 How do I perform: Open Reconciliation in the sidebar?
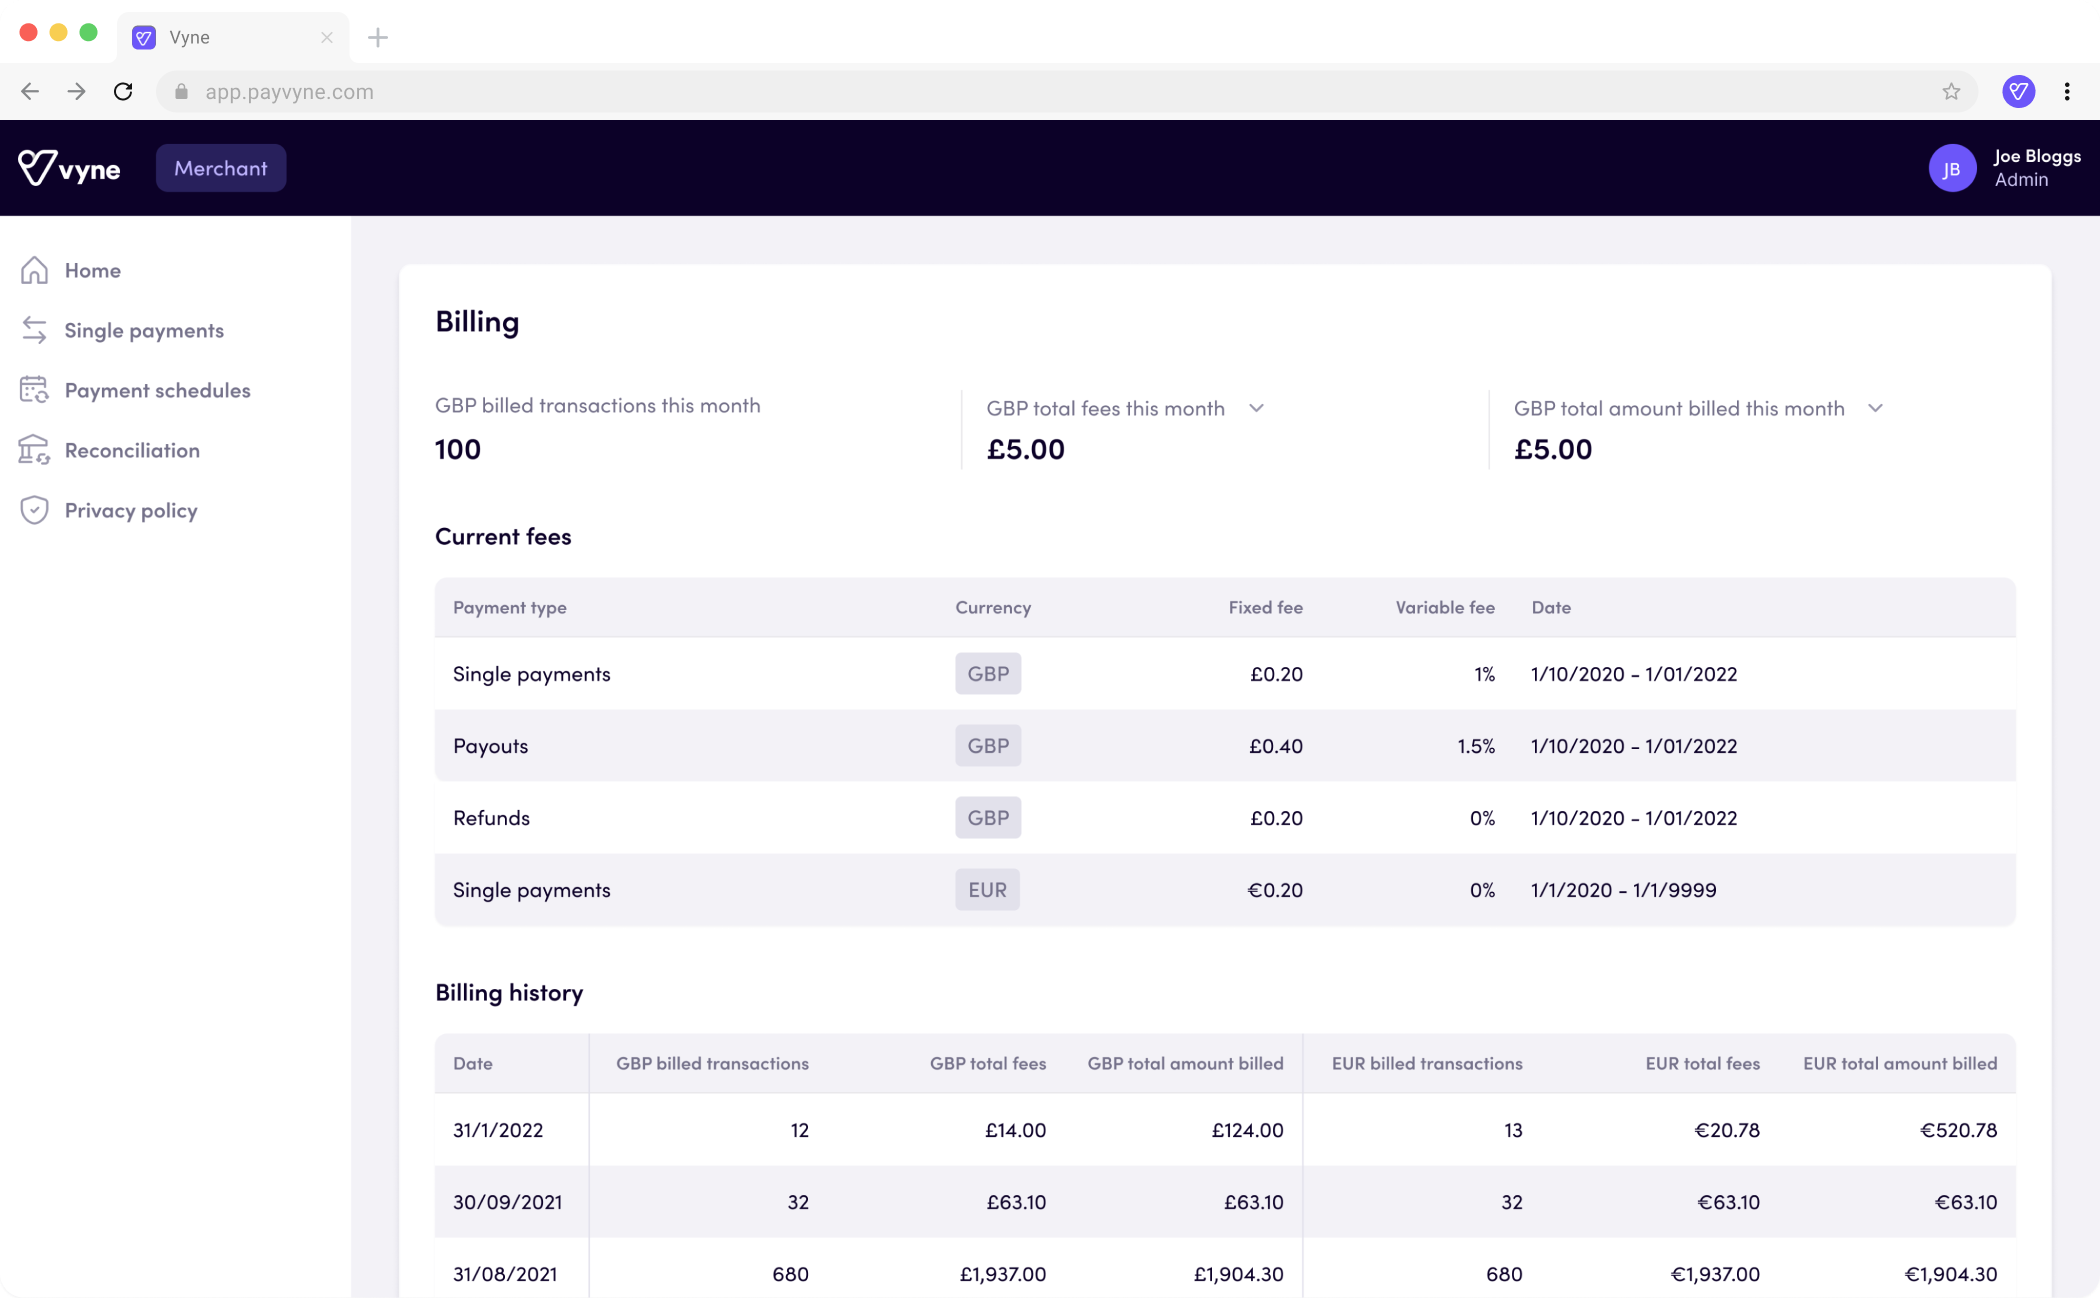pyautogui.click(x=132, y=450)
